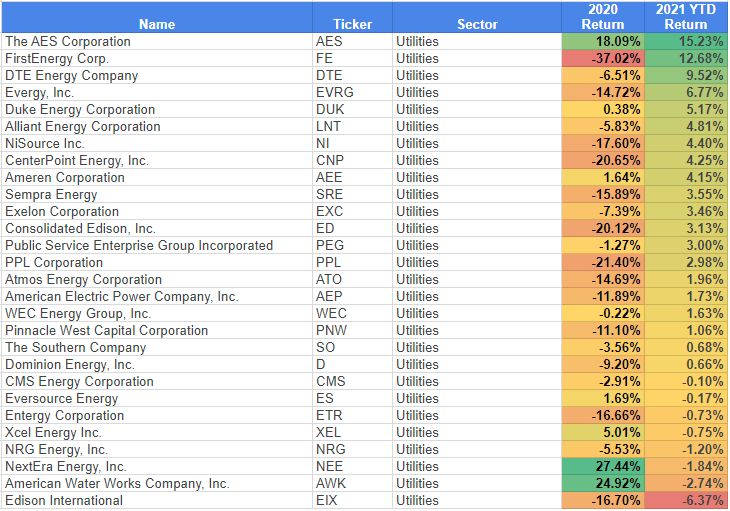Select the 27.44% return cell
This screenshot has height=511, width=730.
[603, 467]
